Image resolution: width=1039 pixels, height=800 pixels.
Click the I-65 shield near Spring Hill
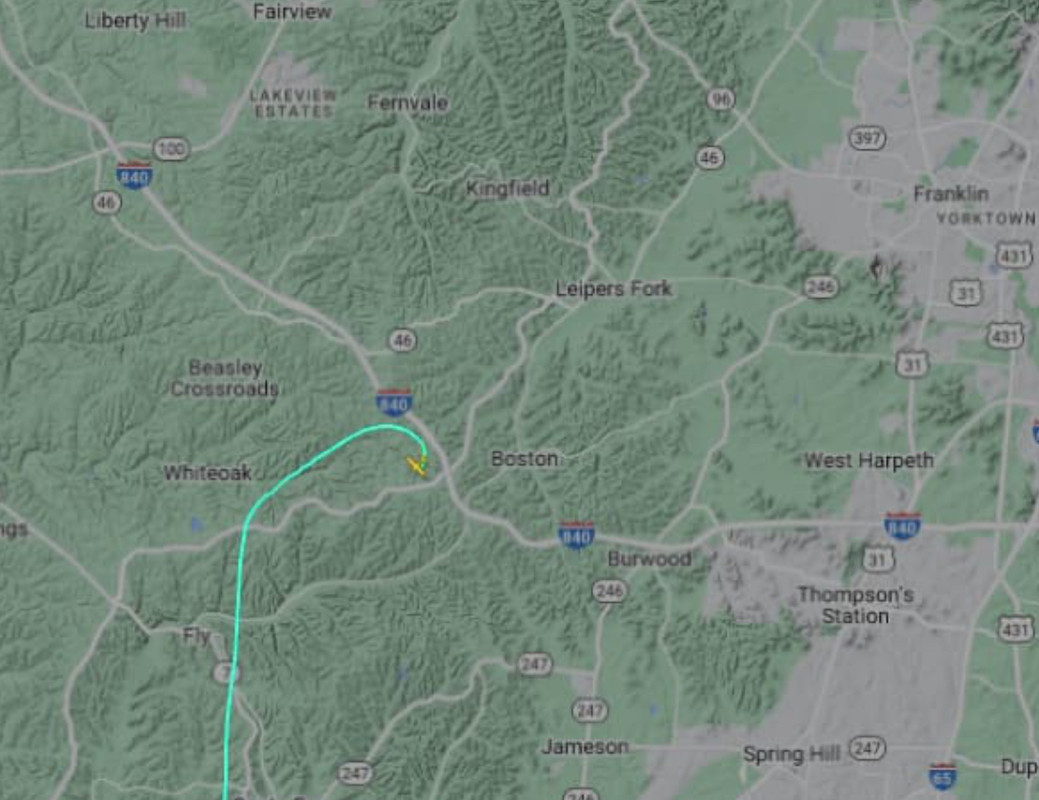(x=942, y=776)
